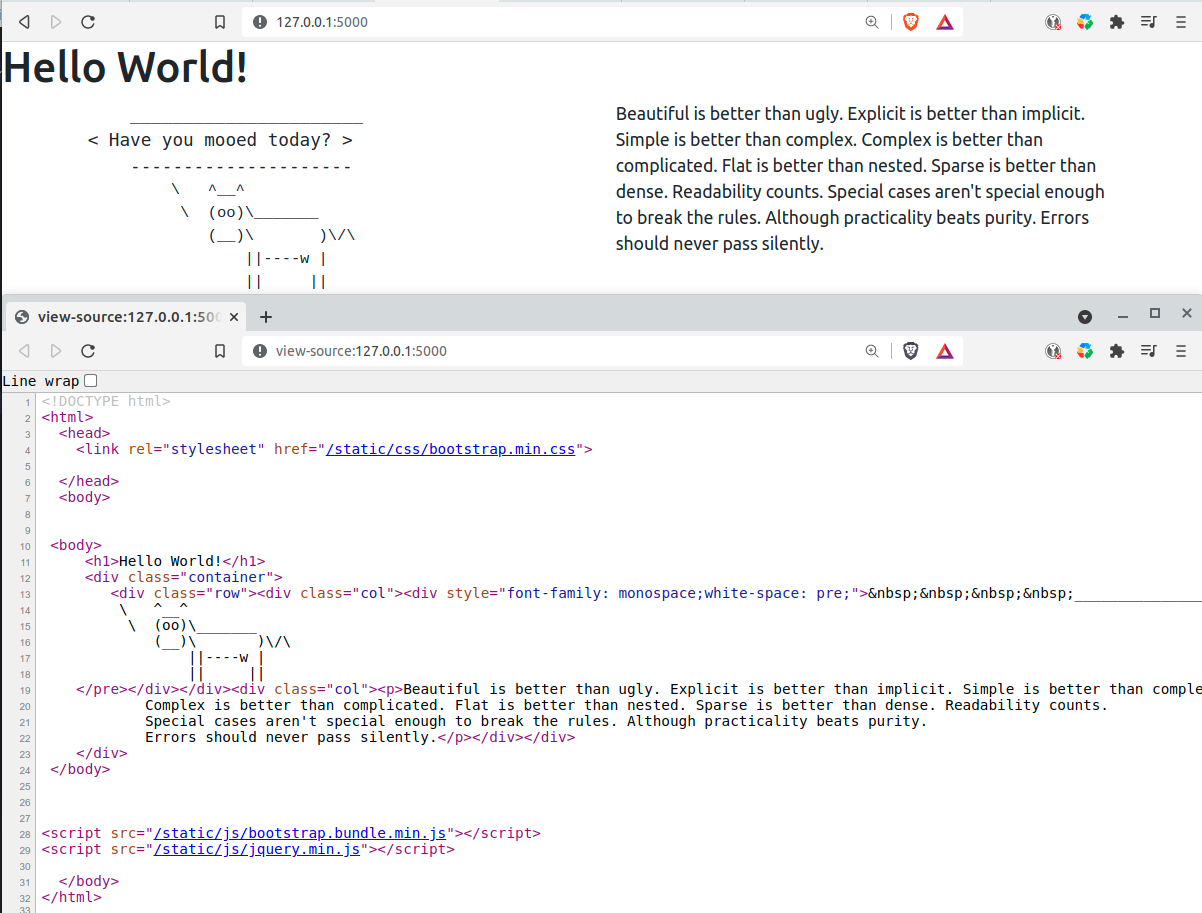The height and width of the screenshot is (913, 1202).
Task: Reload the view-source page
Action: click(88, 350)
